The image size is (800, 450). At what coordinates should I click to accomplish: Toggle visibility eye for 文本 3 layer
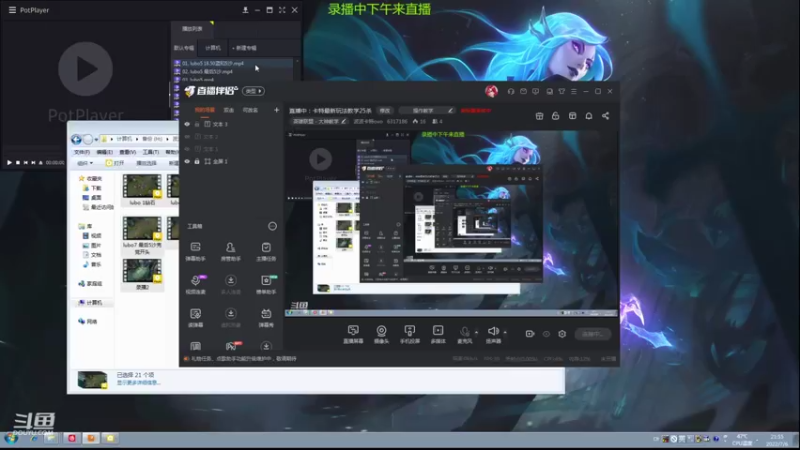tap(187, 124)
